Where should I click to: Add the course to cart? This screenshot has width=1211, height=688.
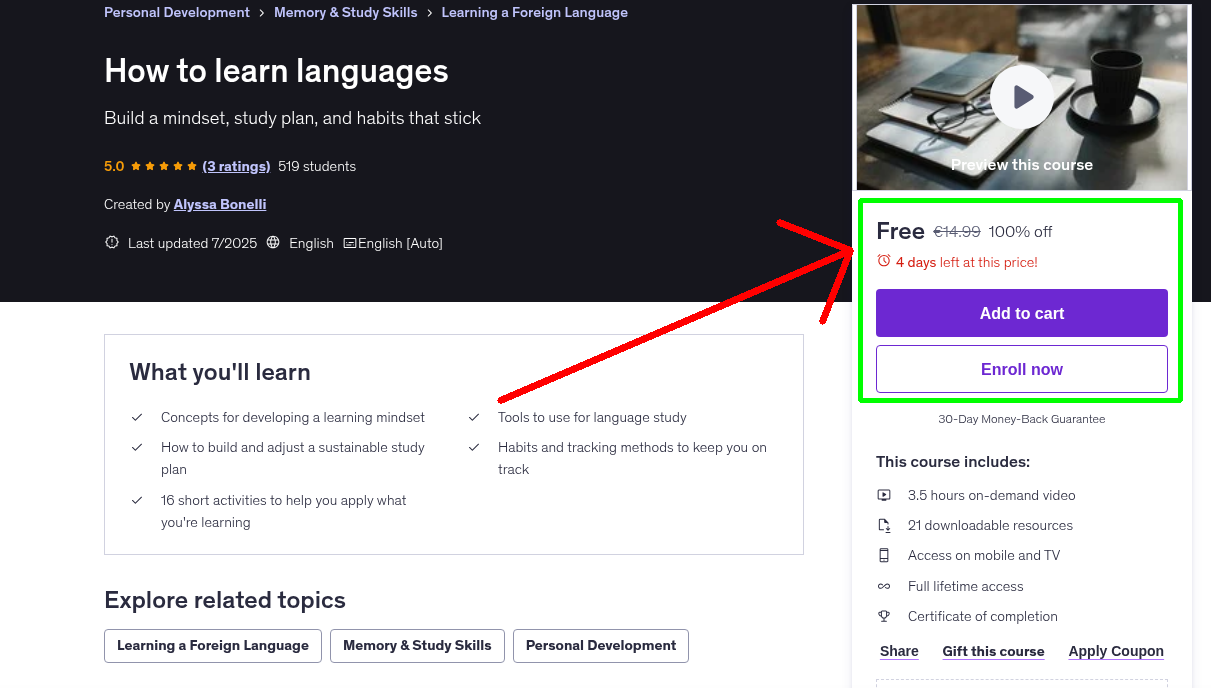click(x=1021, y=313)
